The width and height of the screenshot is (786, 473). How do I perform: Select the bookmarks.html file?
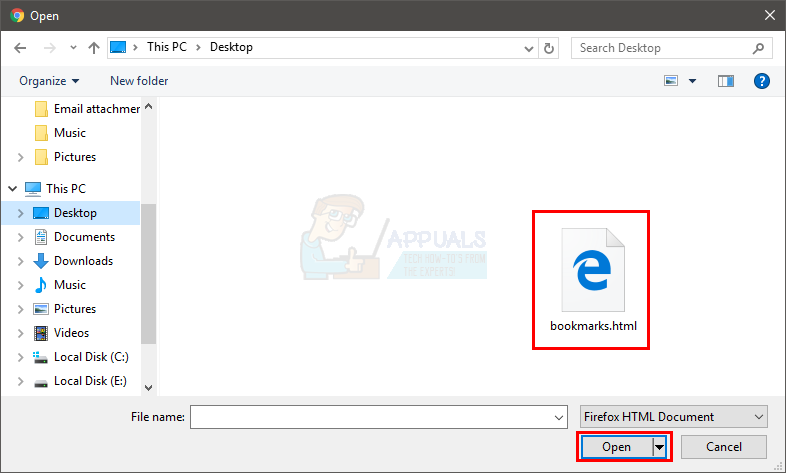click(x=593, y=281)
